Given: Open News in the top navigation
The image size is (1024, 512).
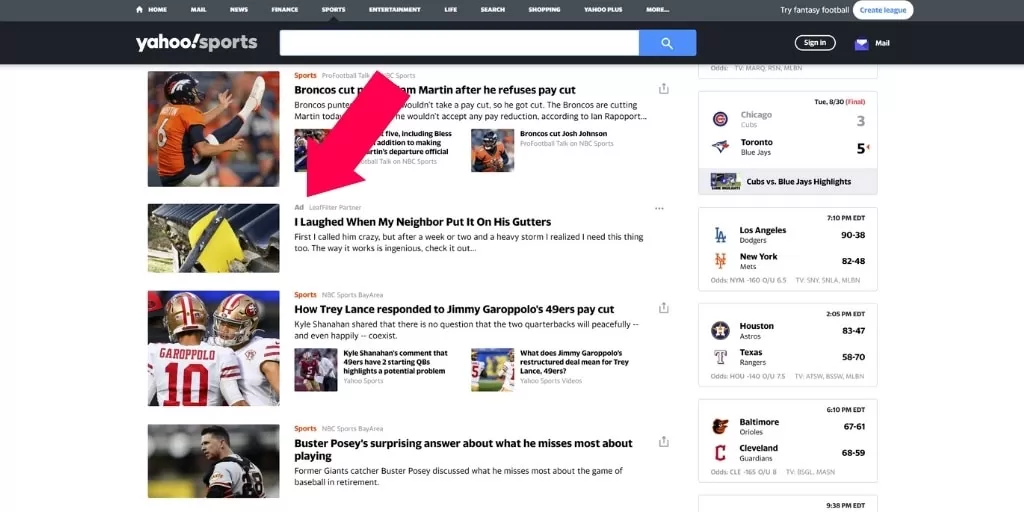Looking at the screenshot, I should pyautogui.click(x=239, y=10).
